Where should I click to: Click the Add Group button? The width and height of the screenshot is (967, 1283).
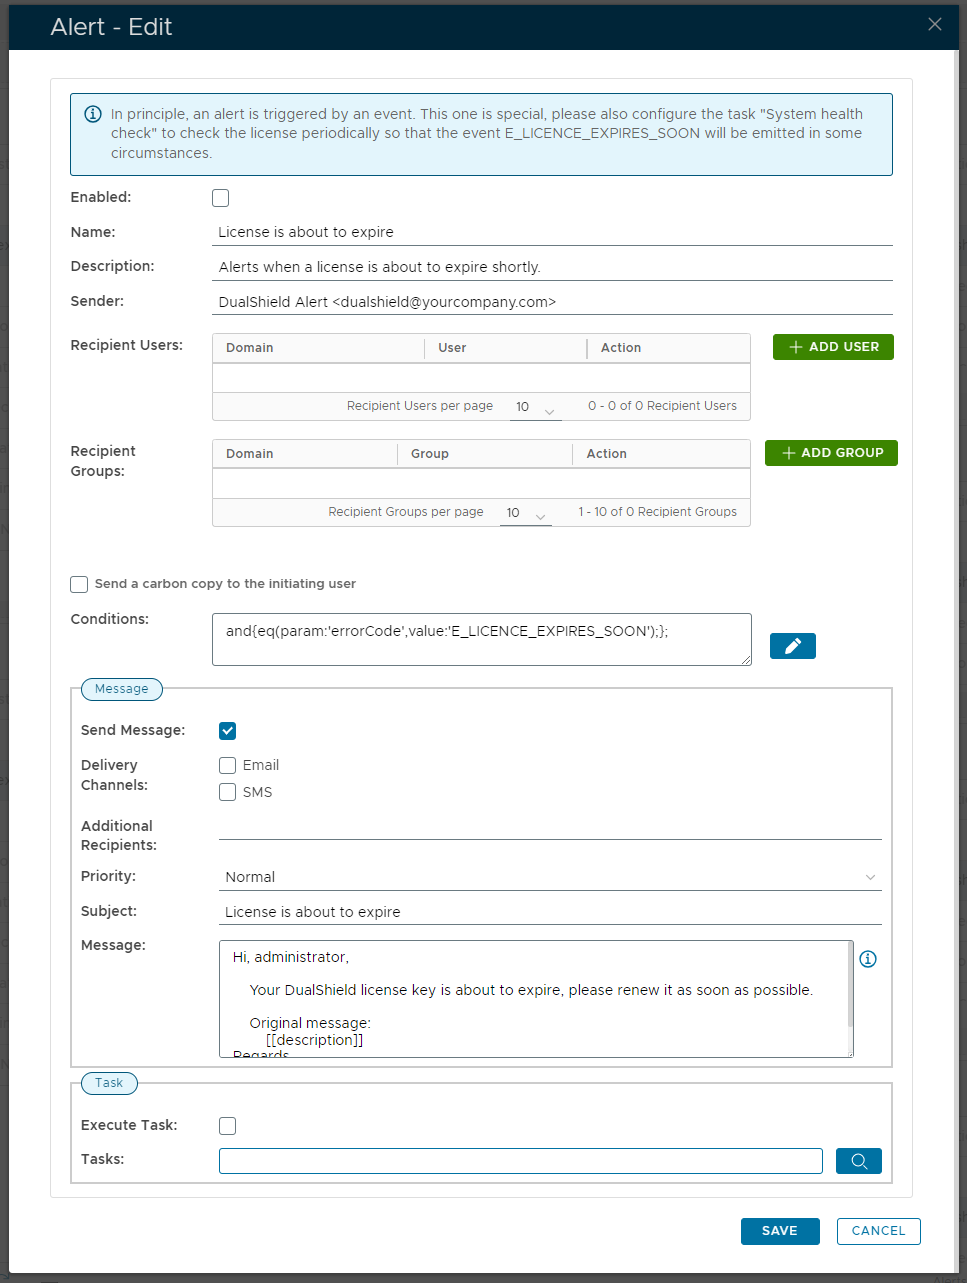click(831, 453)
